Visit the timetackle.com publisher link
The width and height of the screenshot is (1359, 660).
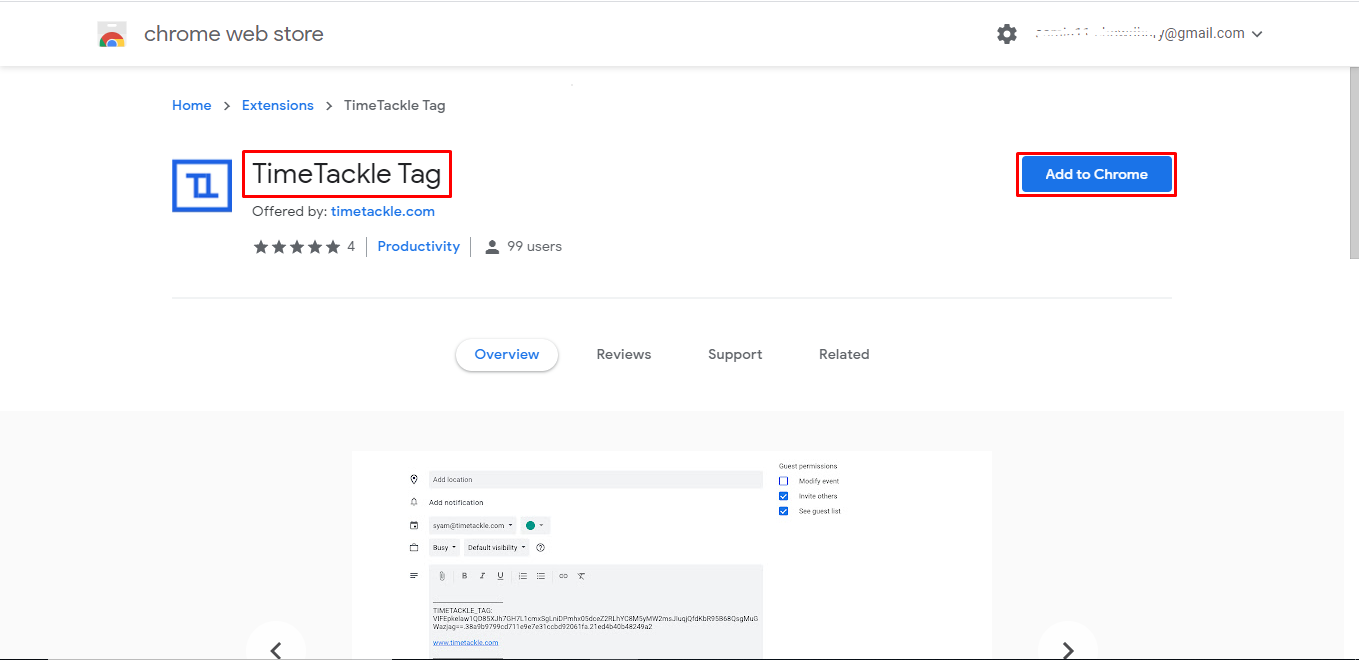383,212
